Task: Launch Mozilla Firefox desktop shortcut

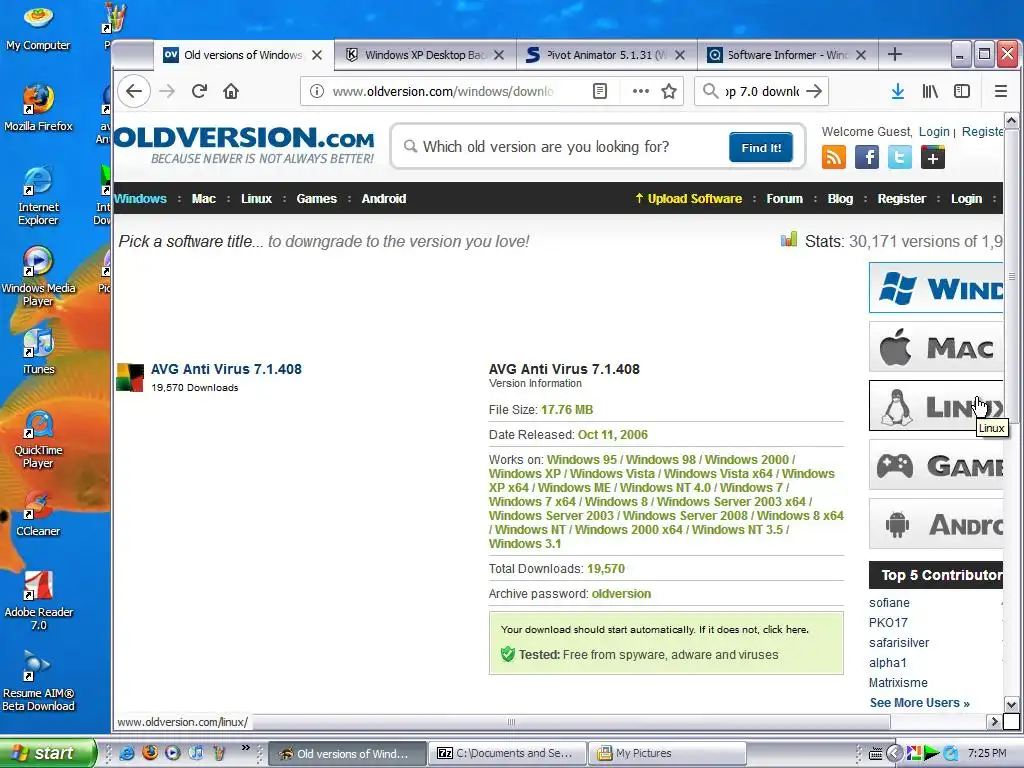Action: pos(38,108)
